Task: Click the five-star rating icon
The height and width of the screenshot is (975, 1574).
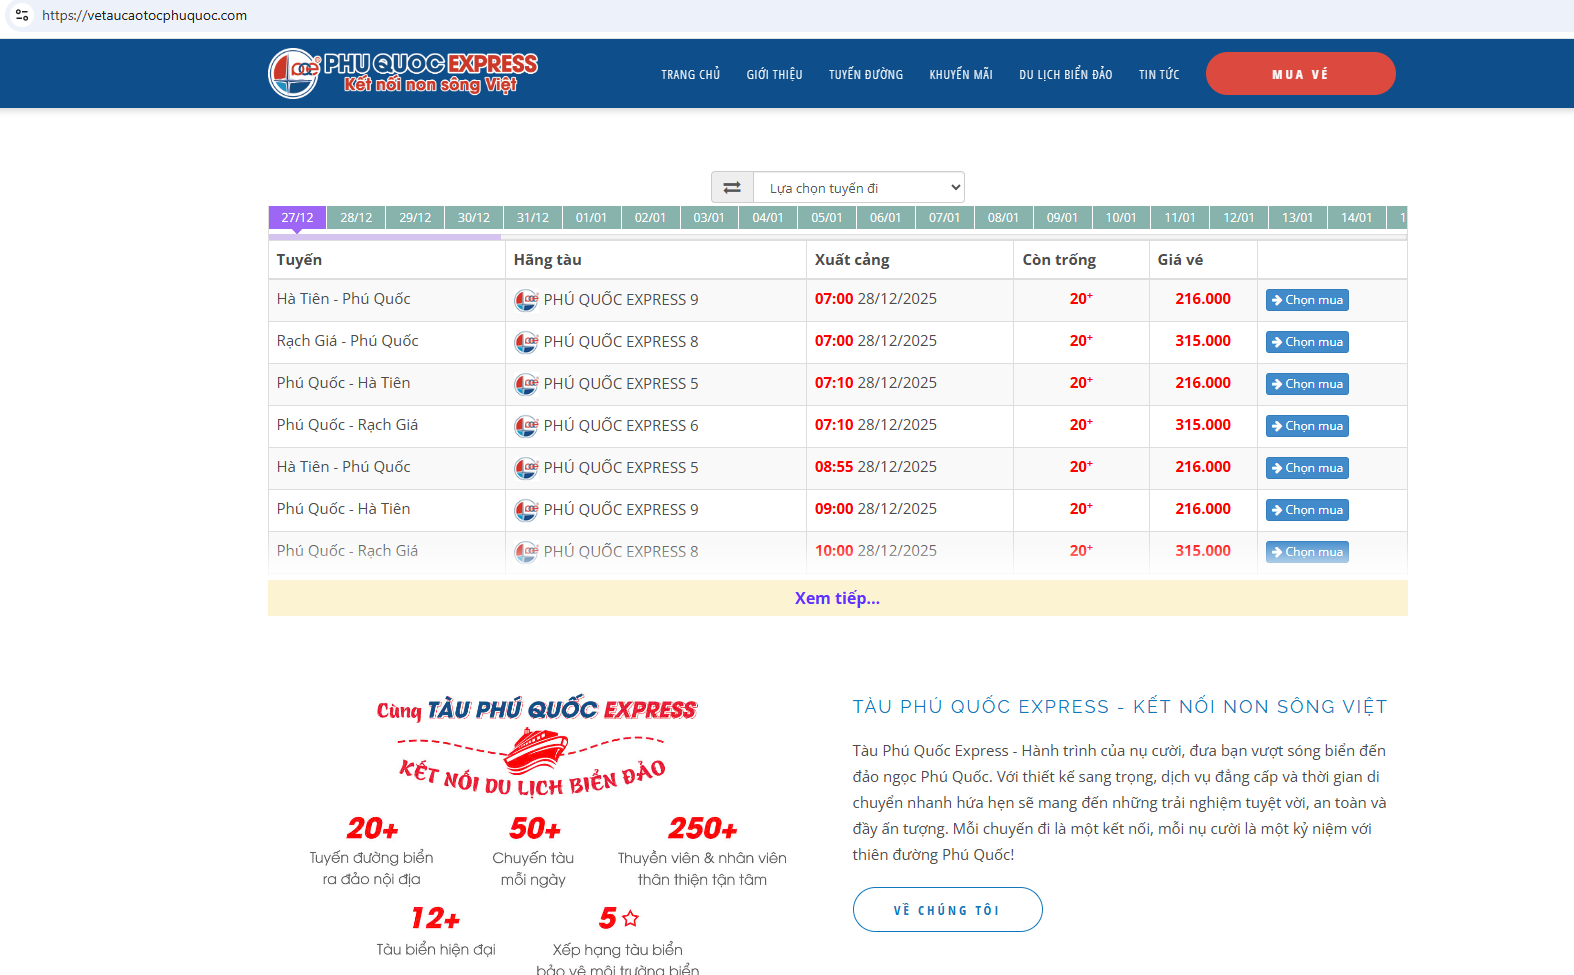Action: coord(630,918)
